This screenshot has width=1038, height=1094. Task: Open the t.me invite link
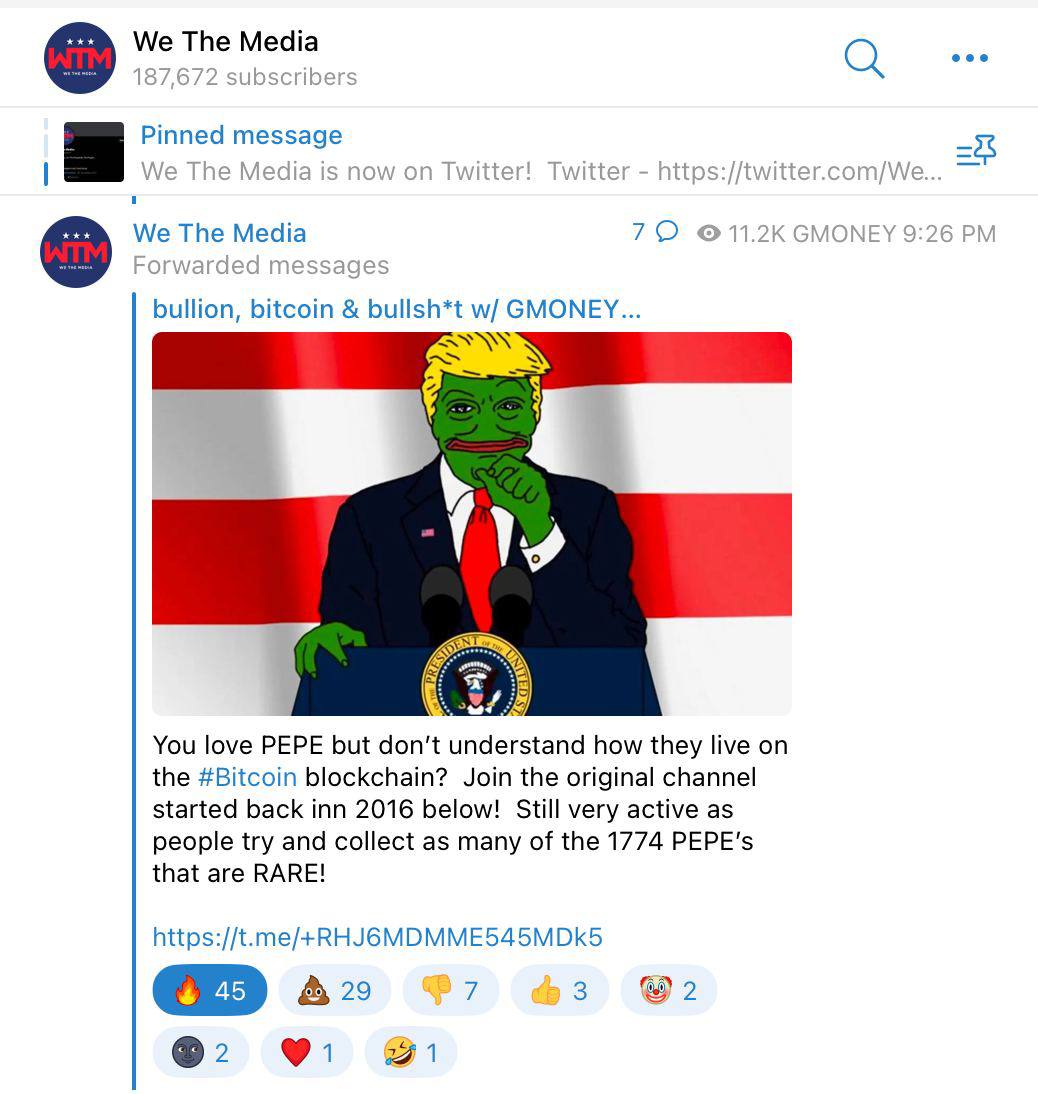point(377,937)
